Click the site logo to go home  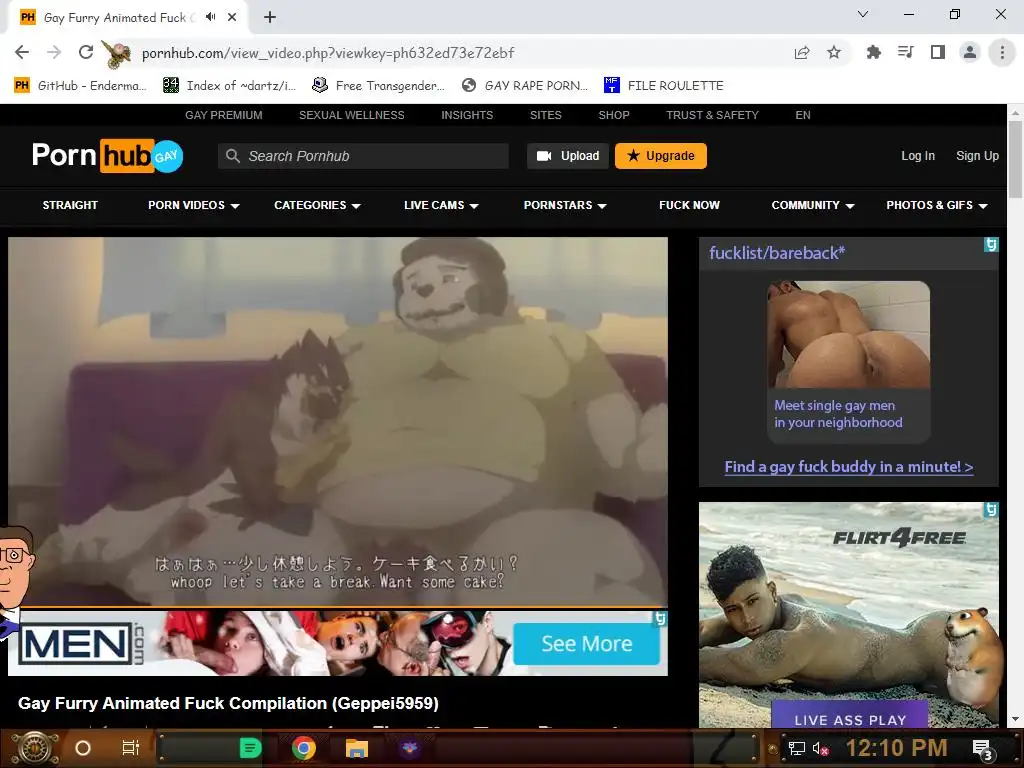108,155
